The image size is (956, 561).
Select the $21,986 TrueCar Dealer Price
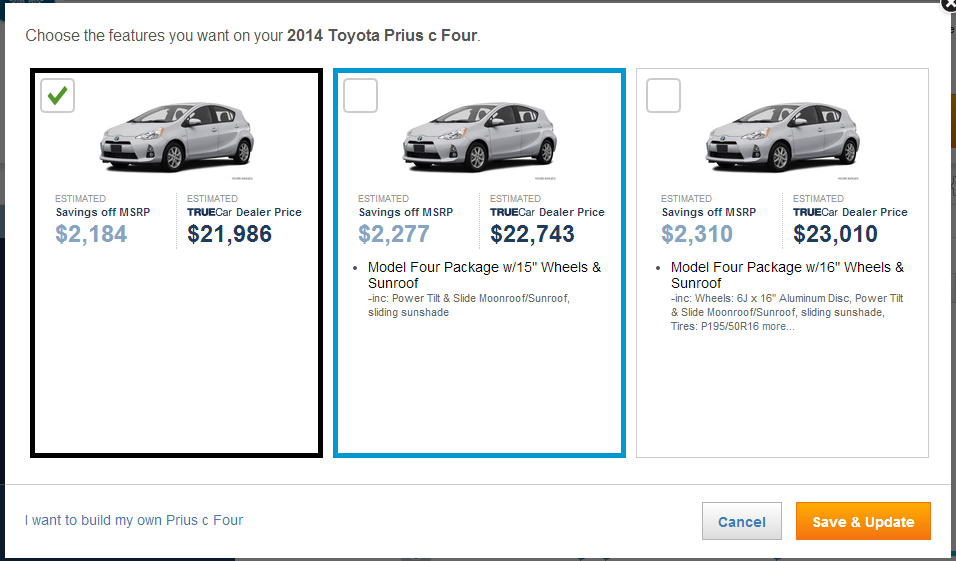(x=229, y=235)
